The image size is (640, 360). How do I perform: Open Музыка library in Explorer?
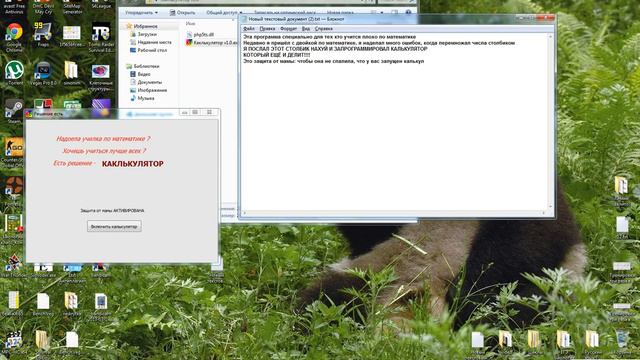pos(142,98)
